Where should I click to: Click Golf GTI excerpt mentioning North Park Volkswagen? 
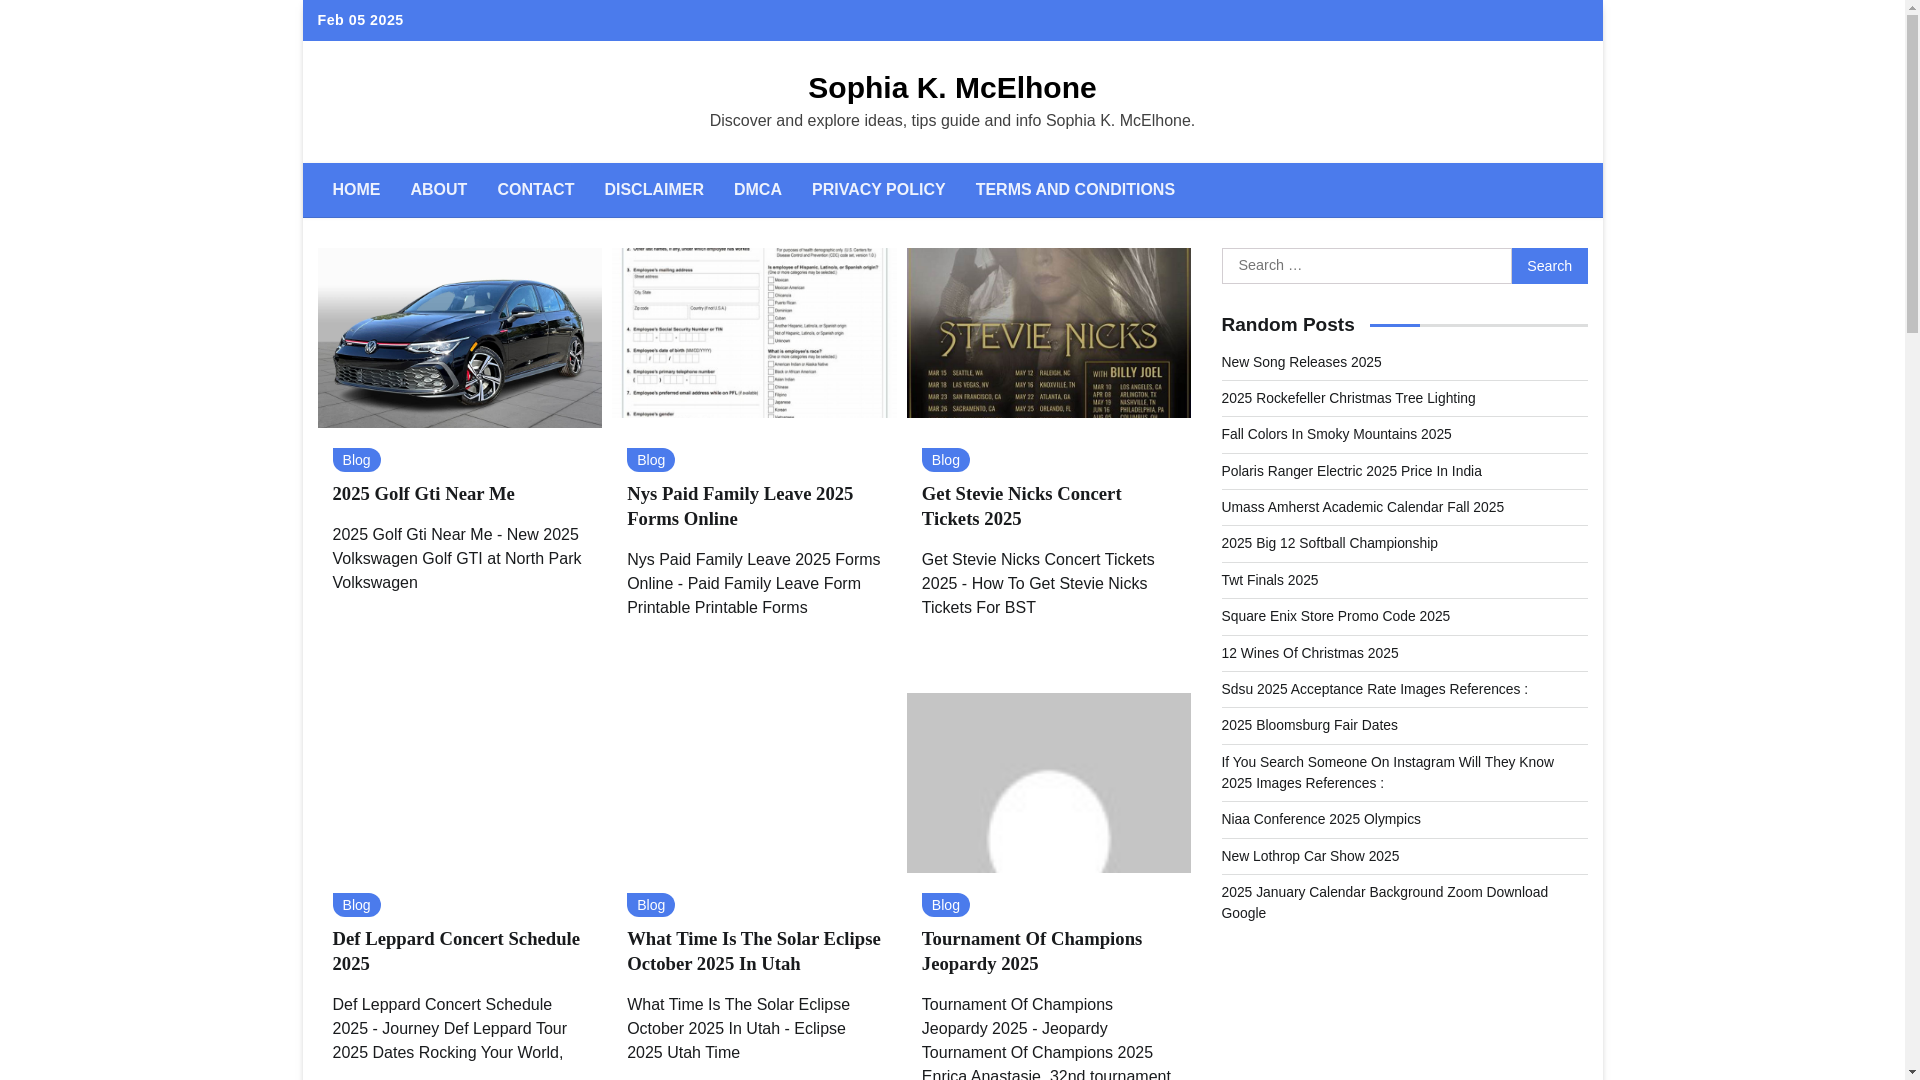[456, 559]
